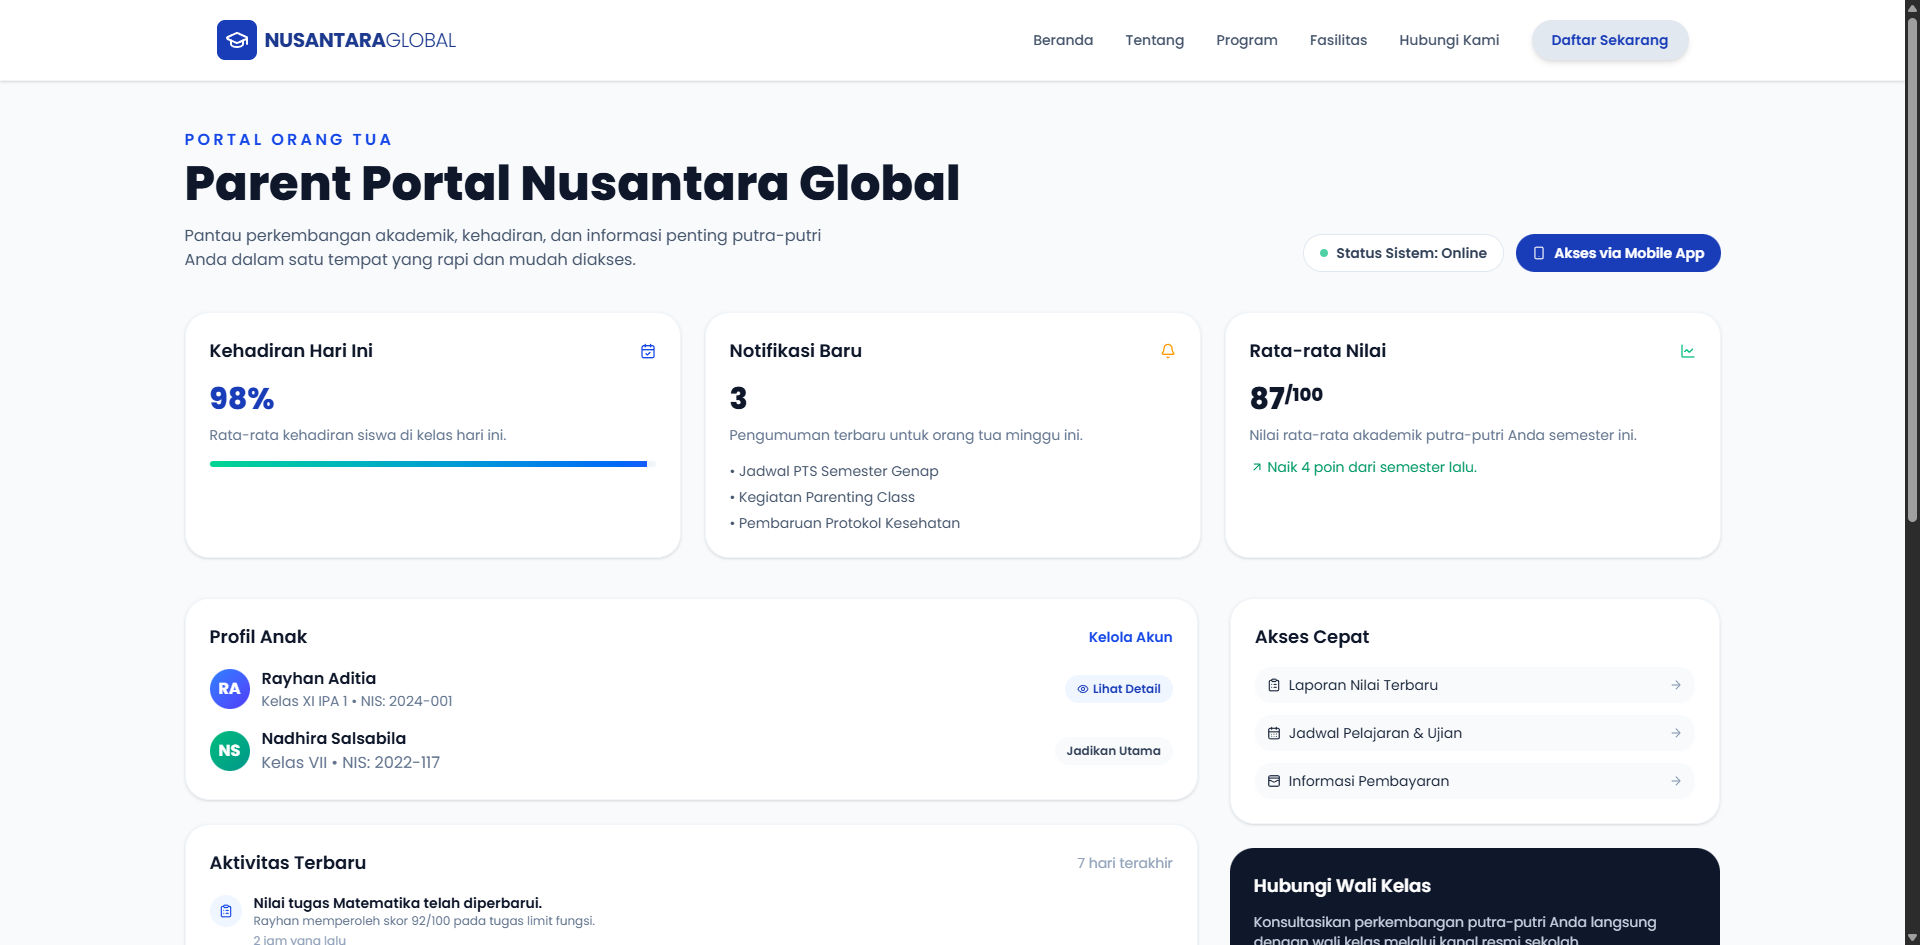Click the calendar icon beside Jadwal Pelajaran & Ujian
The width and height of the screenshot is (1920, 945).
coord(1274,733)
